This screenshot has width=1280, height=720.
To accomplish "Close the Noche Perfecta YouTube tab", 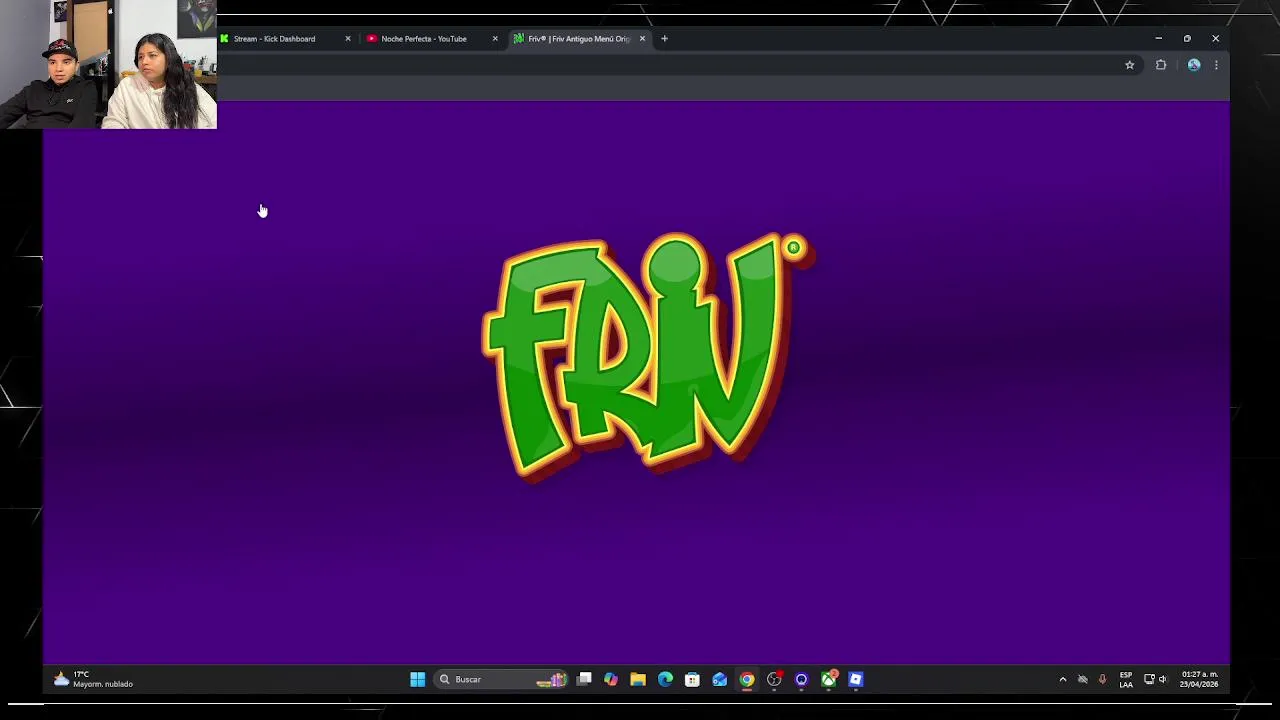I will tap(495, 39).
